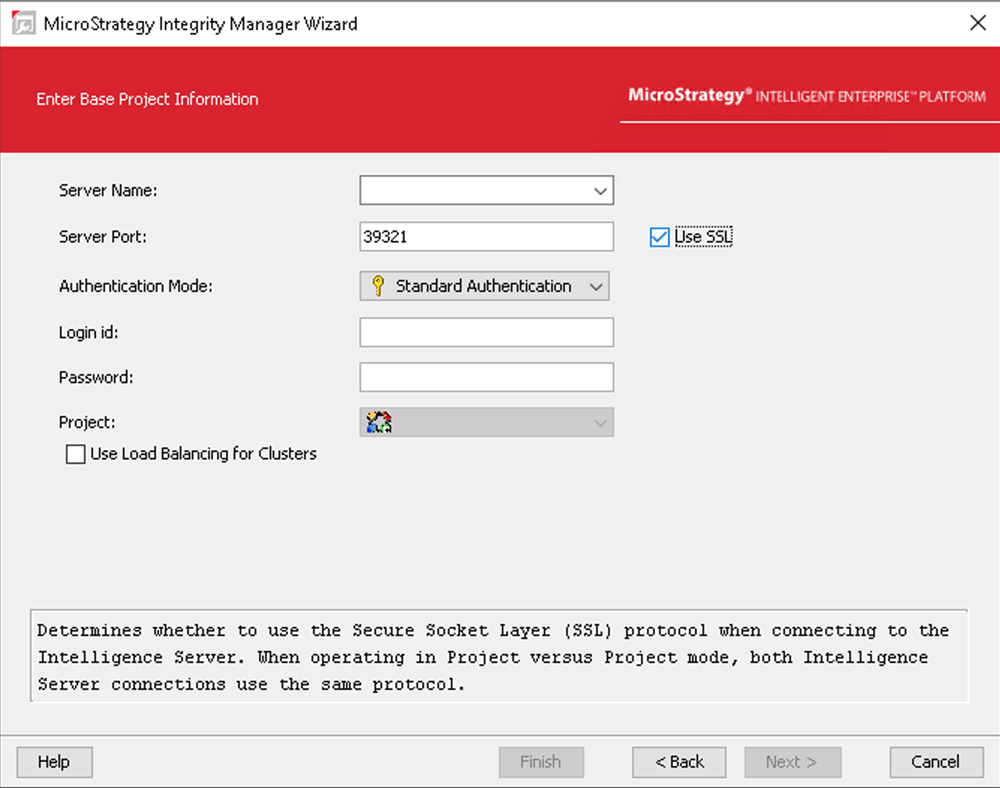Click the Finish button

[x=540, y=762]
